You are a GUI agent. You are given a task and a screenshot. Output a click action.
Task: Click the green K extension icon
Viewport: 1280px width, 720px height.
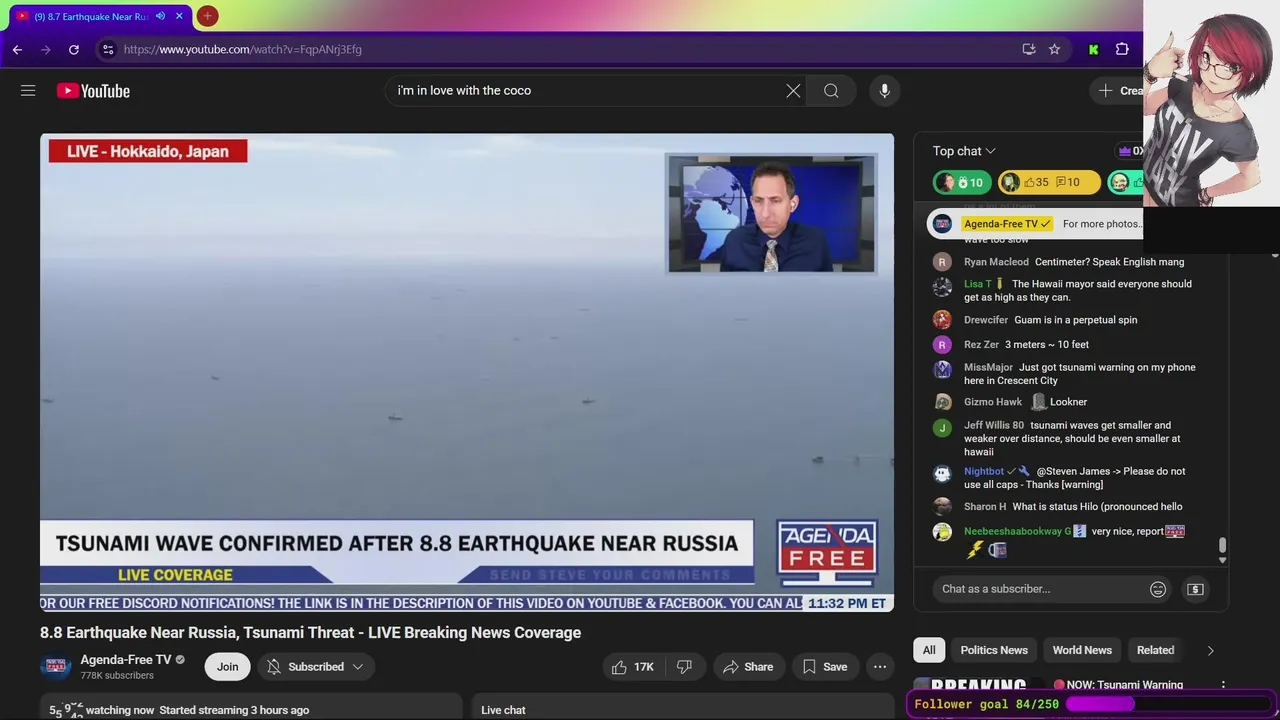pyautogui.click(x=1093, y=49)
